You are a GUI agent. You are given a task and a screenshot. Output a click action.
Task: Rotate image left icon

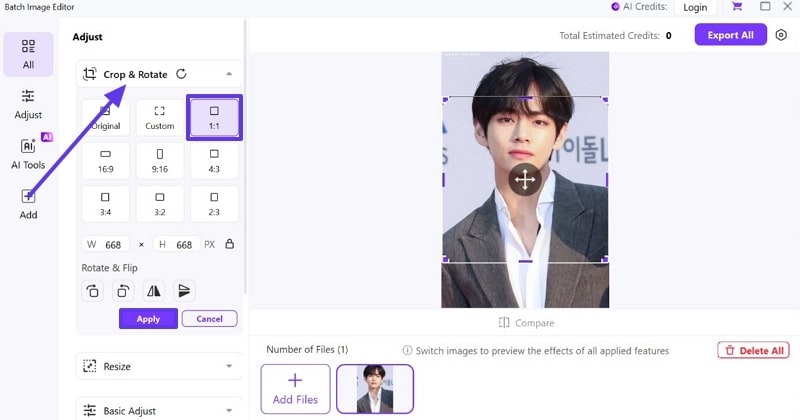(92, 291)
